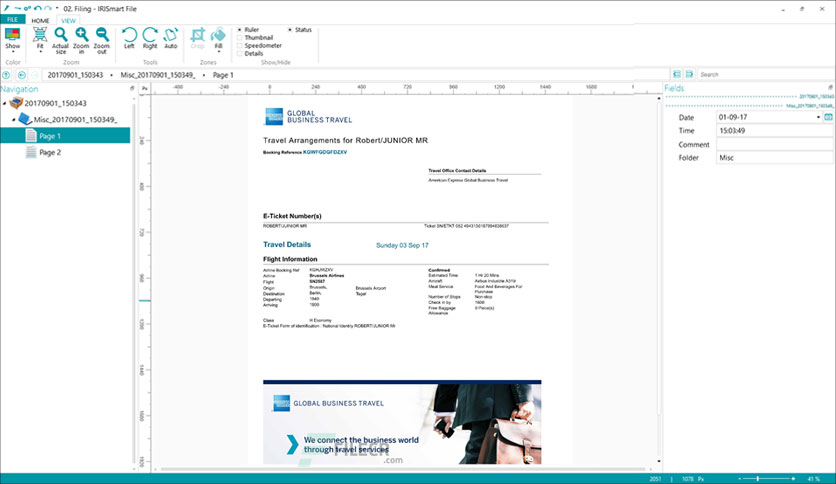Click the Misc_20170901_150349_ link in Fields
The width and height of the screenshot is (836, 484).
coord(810,106)
